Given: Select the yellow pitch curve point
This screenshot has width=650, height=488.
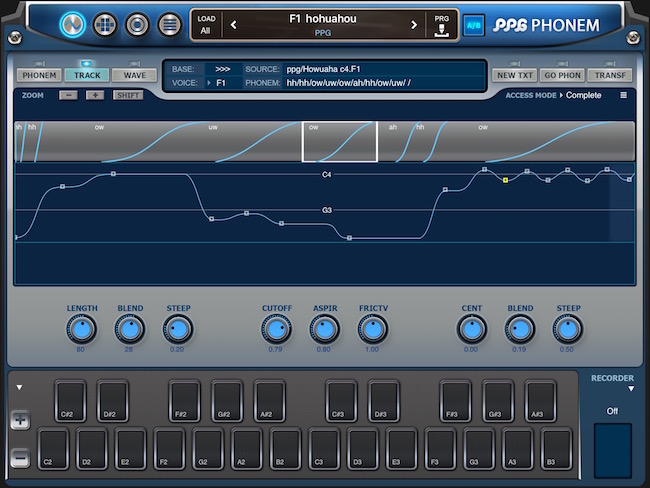Looking at the screenshot, I should pyautogui.click(x=505, y=180).
